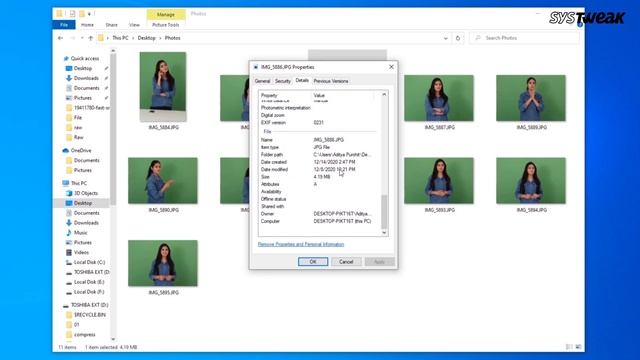
Task: Click the Refresh button beside address bar
Action: point(458,38)
